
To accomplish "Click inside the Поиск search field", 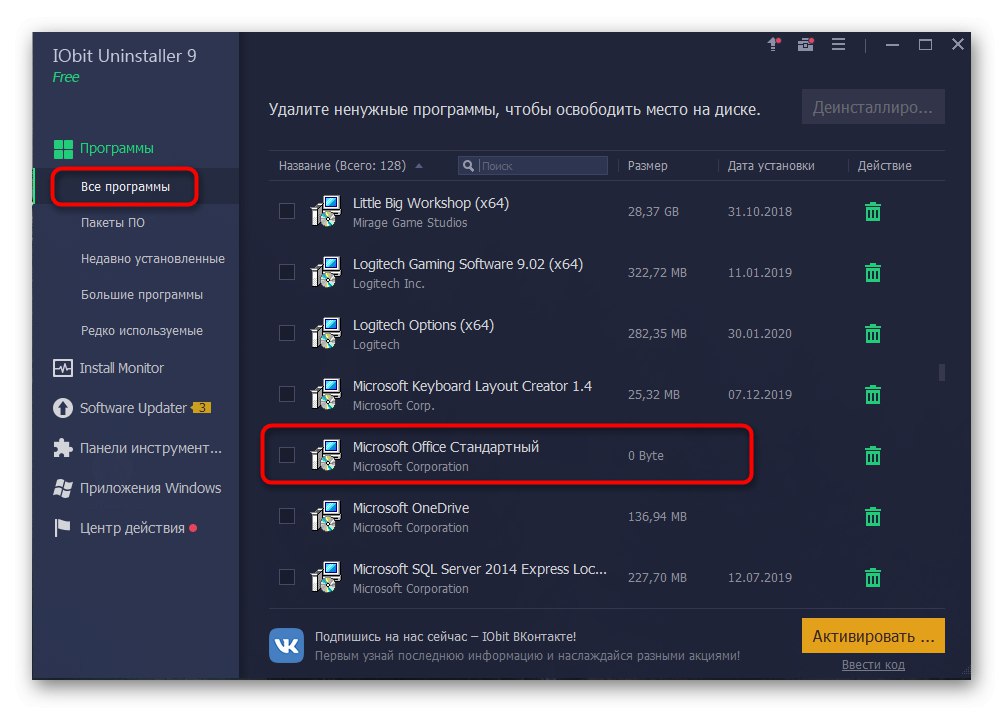I will tap(540, 165).
